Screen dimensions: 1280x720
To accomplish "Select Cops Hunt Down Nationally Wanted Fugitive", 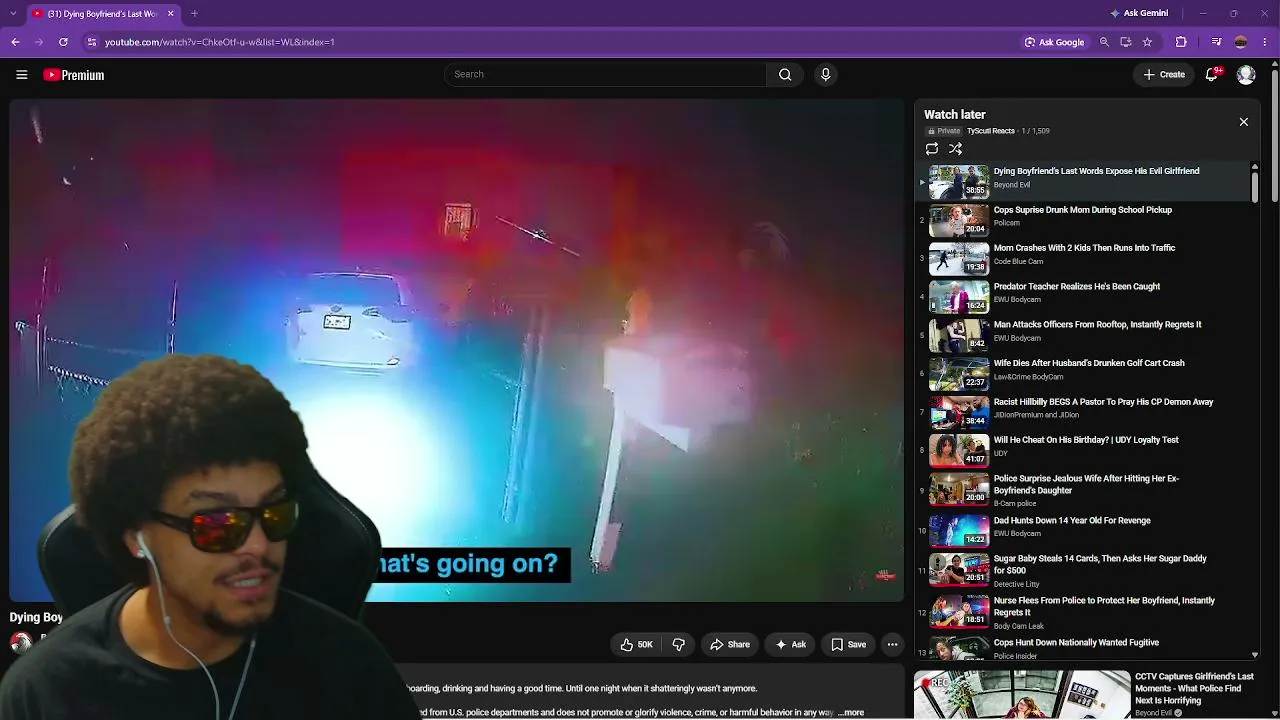I will [1076, 643].
